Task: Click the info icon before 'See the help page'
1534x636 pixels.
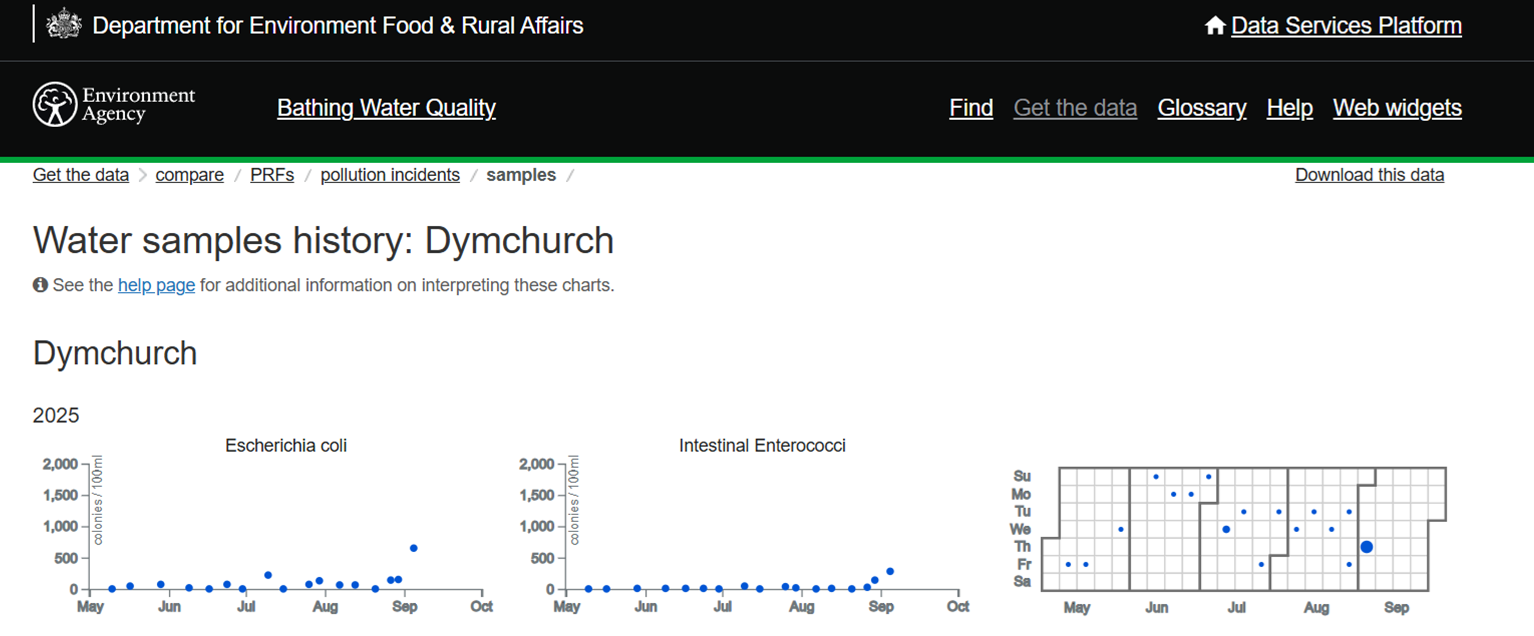Action: pyautogui.click(x=40, y=285)
